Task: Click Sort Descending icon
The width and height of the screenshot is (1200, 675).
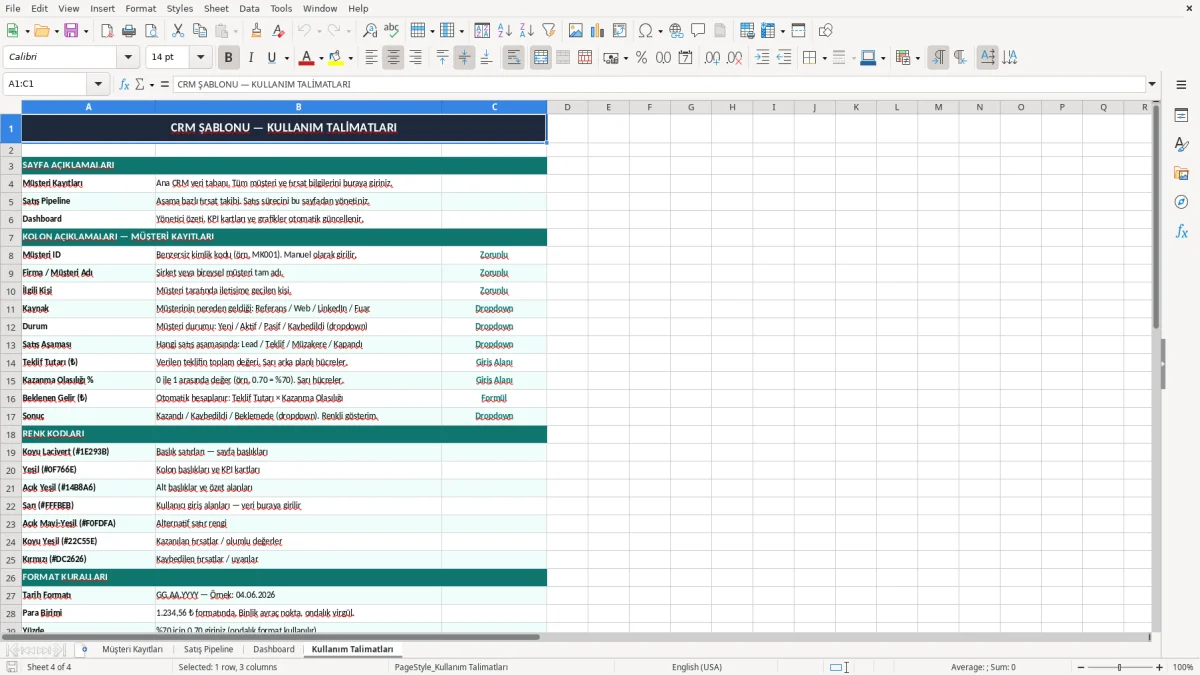Action: coord(526,31)
